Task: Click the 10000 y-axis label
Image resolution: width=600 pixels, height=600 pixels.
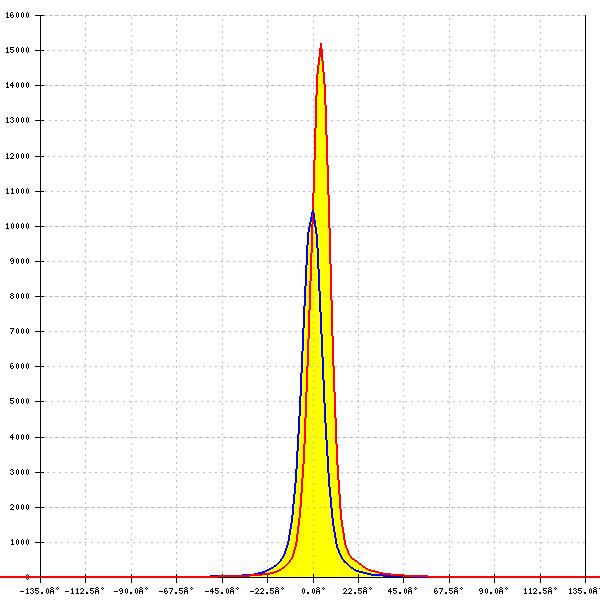Action: click(x=17, y=226)
